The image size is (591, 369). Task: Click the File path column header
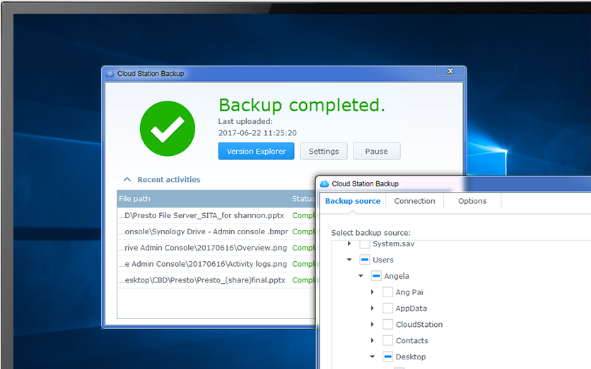pos(135,199)
